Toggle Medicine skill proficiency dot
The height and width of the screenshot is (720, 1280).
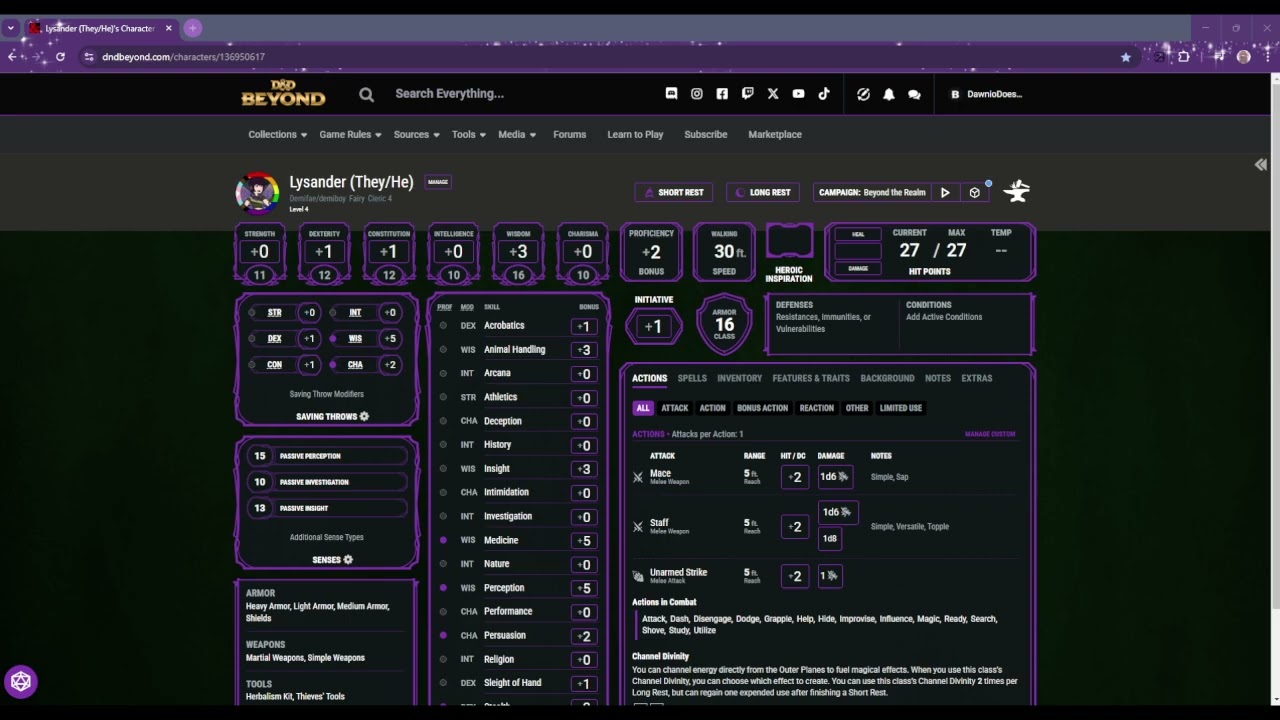coord(443,540)
